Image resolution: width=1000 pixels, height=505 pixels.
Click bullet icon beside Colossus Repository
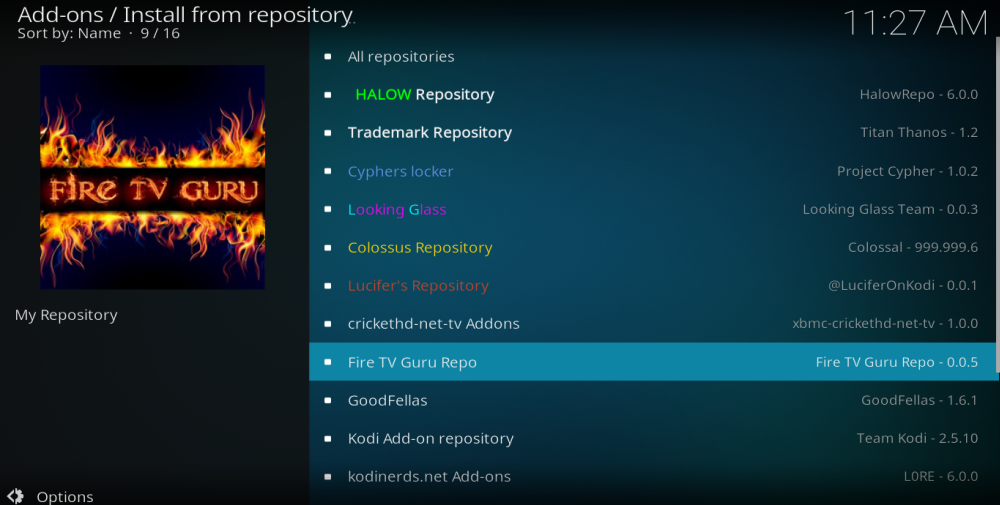[x=328, y=248]
